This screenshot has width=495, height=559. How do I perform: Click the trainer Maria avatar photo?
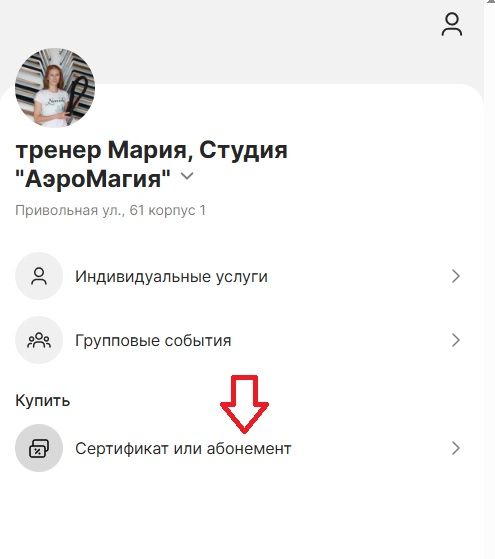[x=55, y=88]
